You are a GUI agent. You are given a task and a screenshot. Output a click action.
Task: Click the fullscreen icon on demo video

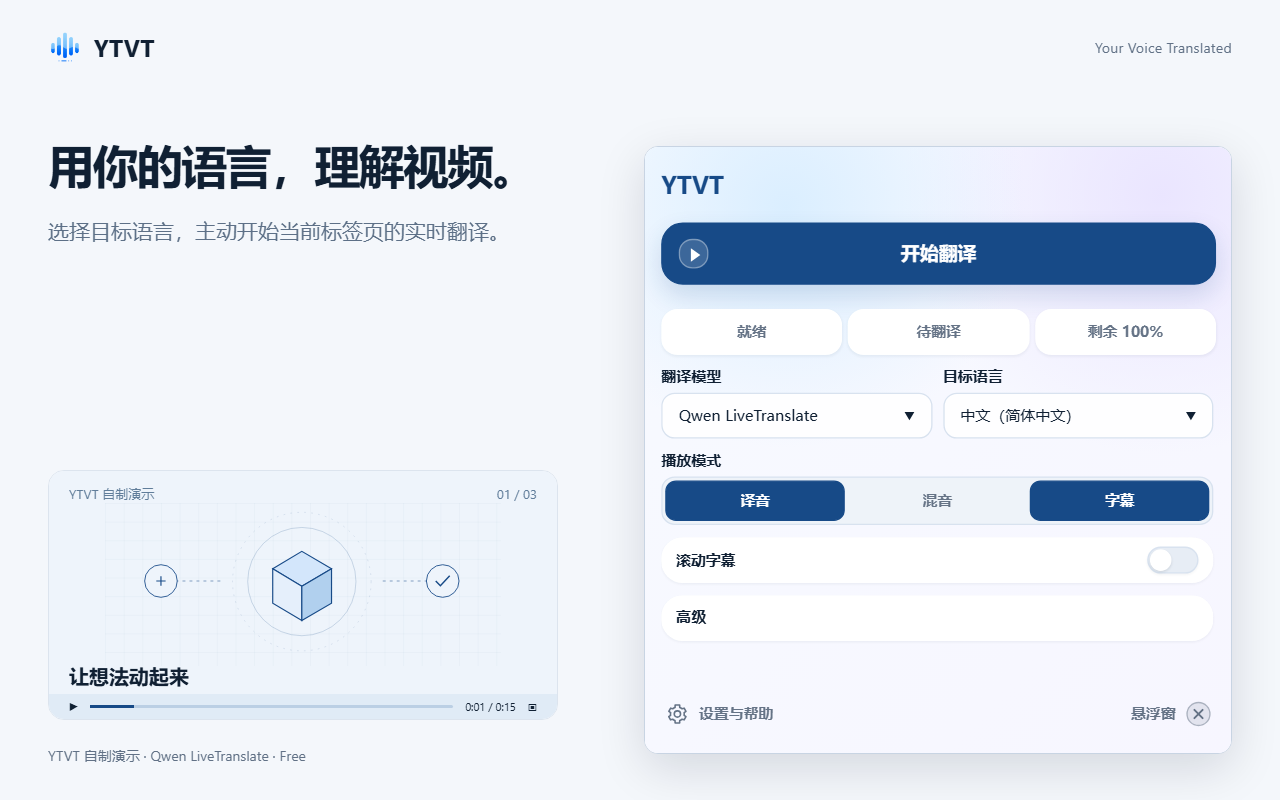(x=532, y=707)
